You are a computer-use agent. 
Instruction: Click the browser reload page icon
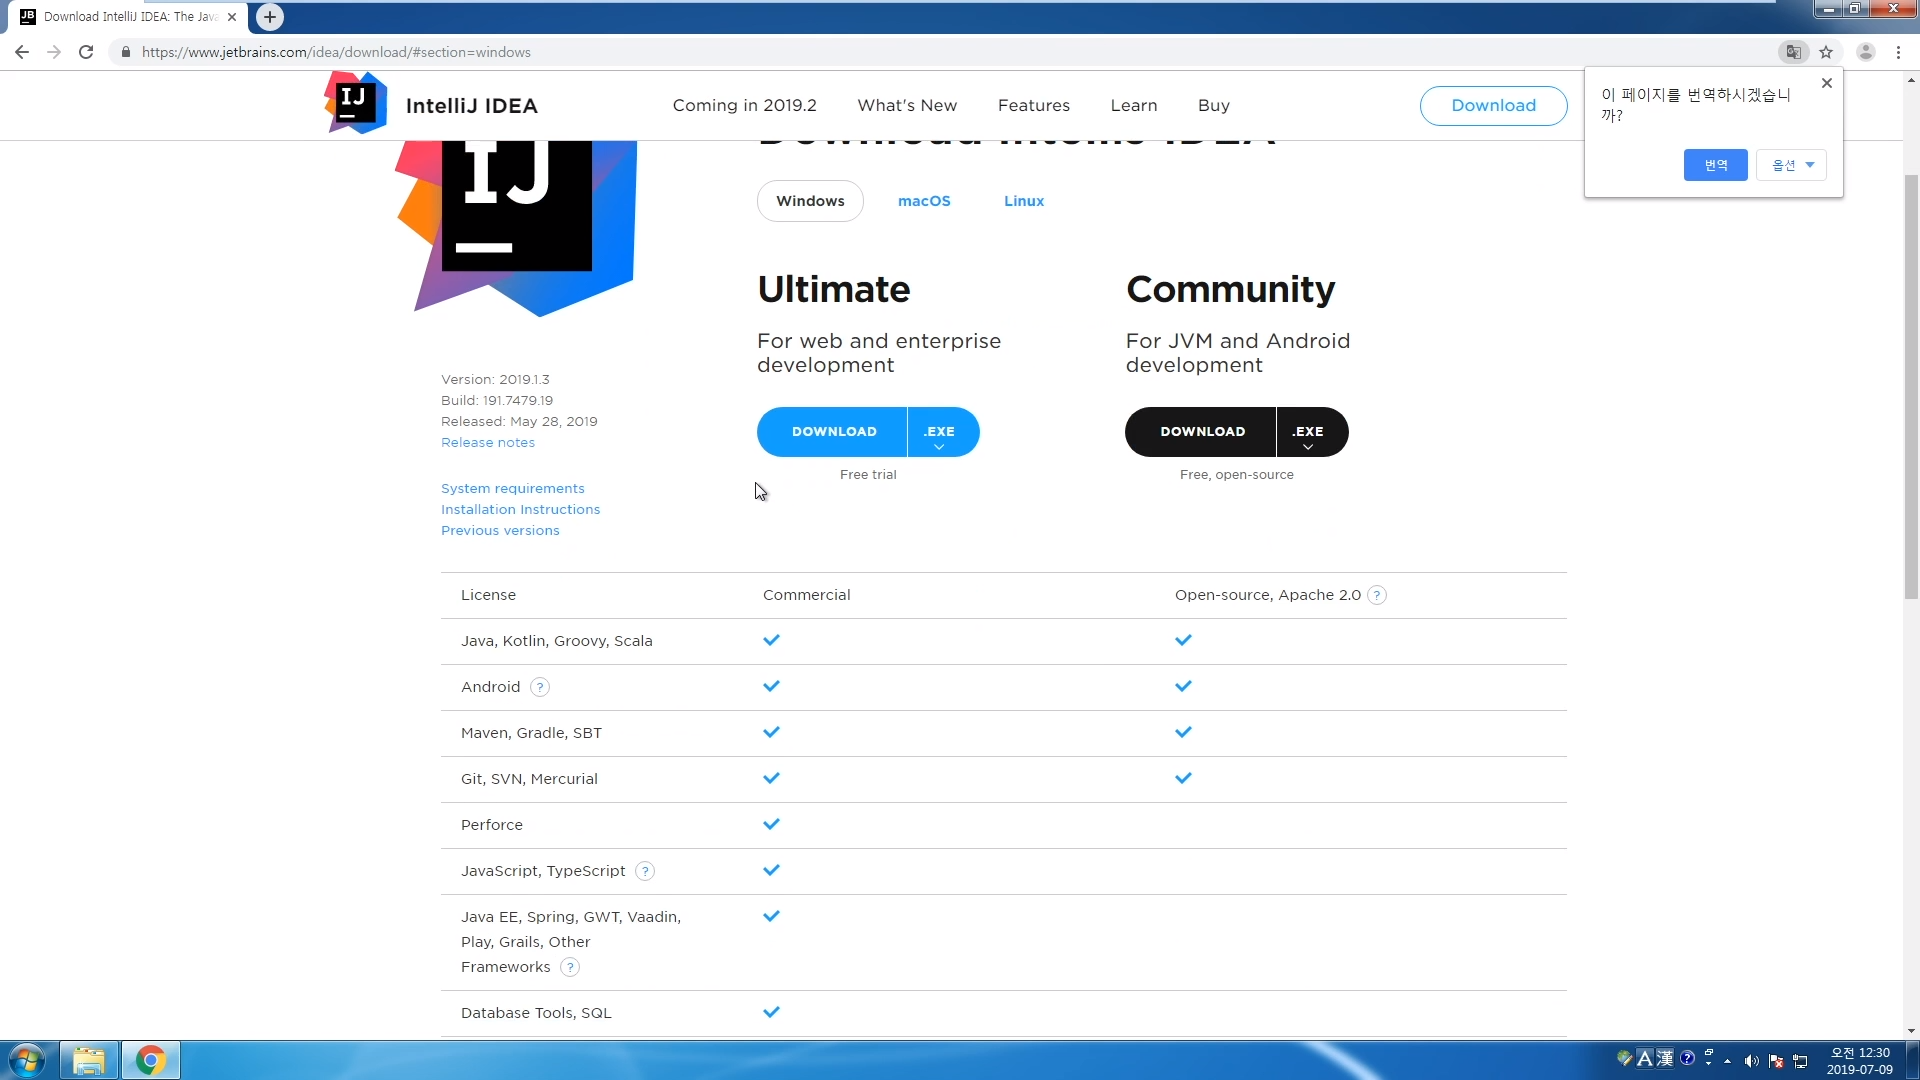tap(86, 52)
